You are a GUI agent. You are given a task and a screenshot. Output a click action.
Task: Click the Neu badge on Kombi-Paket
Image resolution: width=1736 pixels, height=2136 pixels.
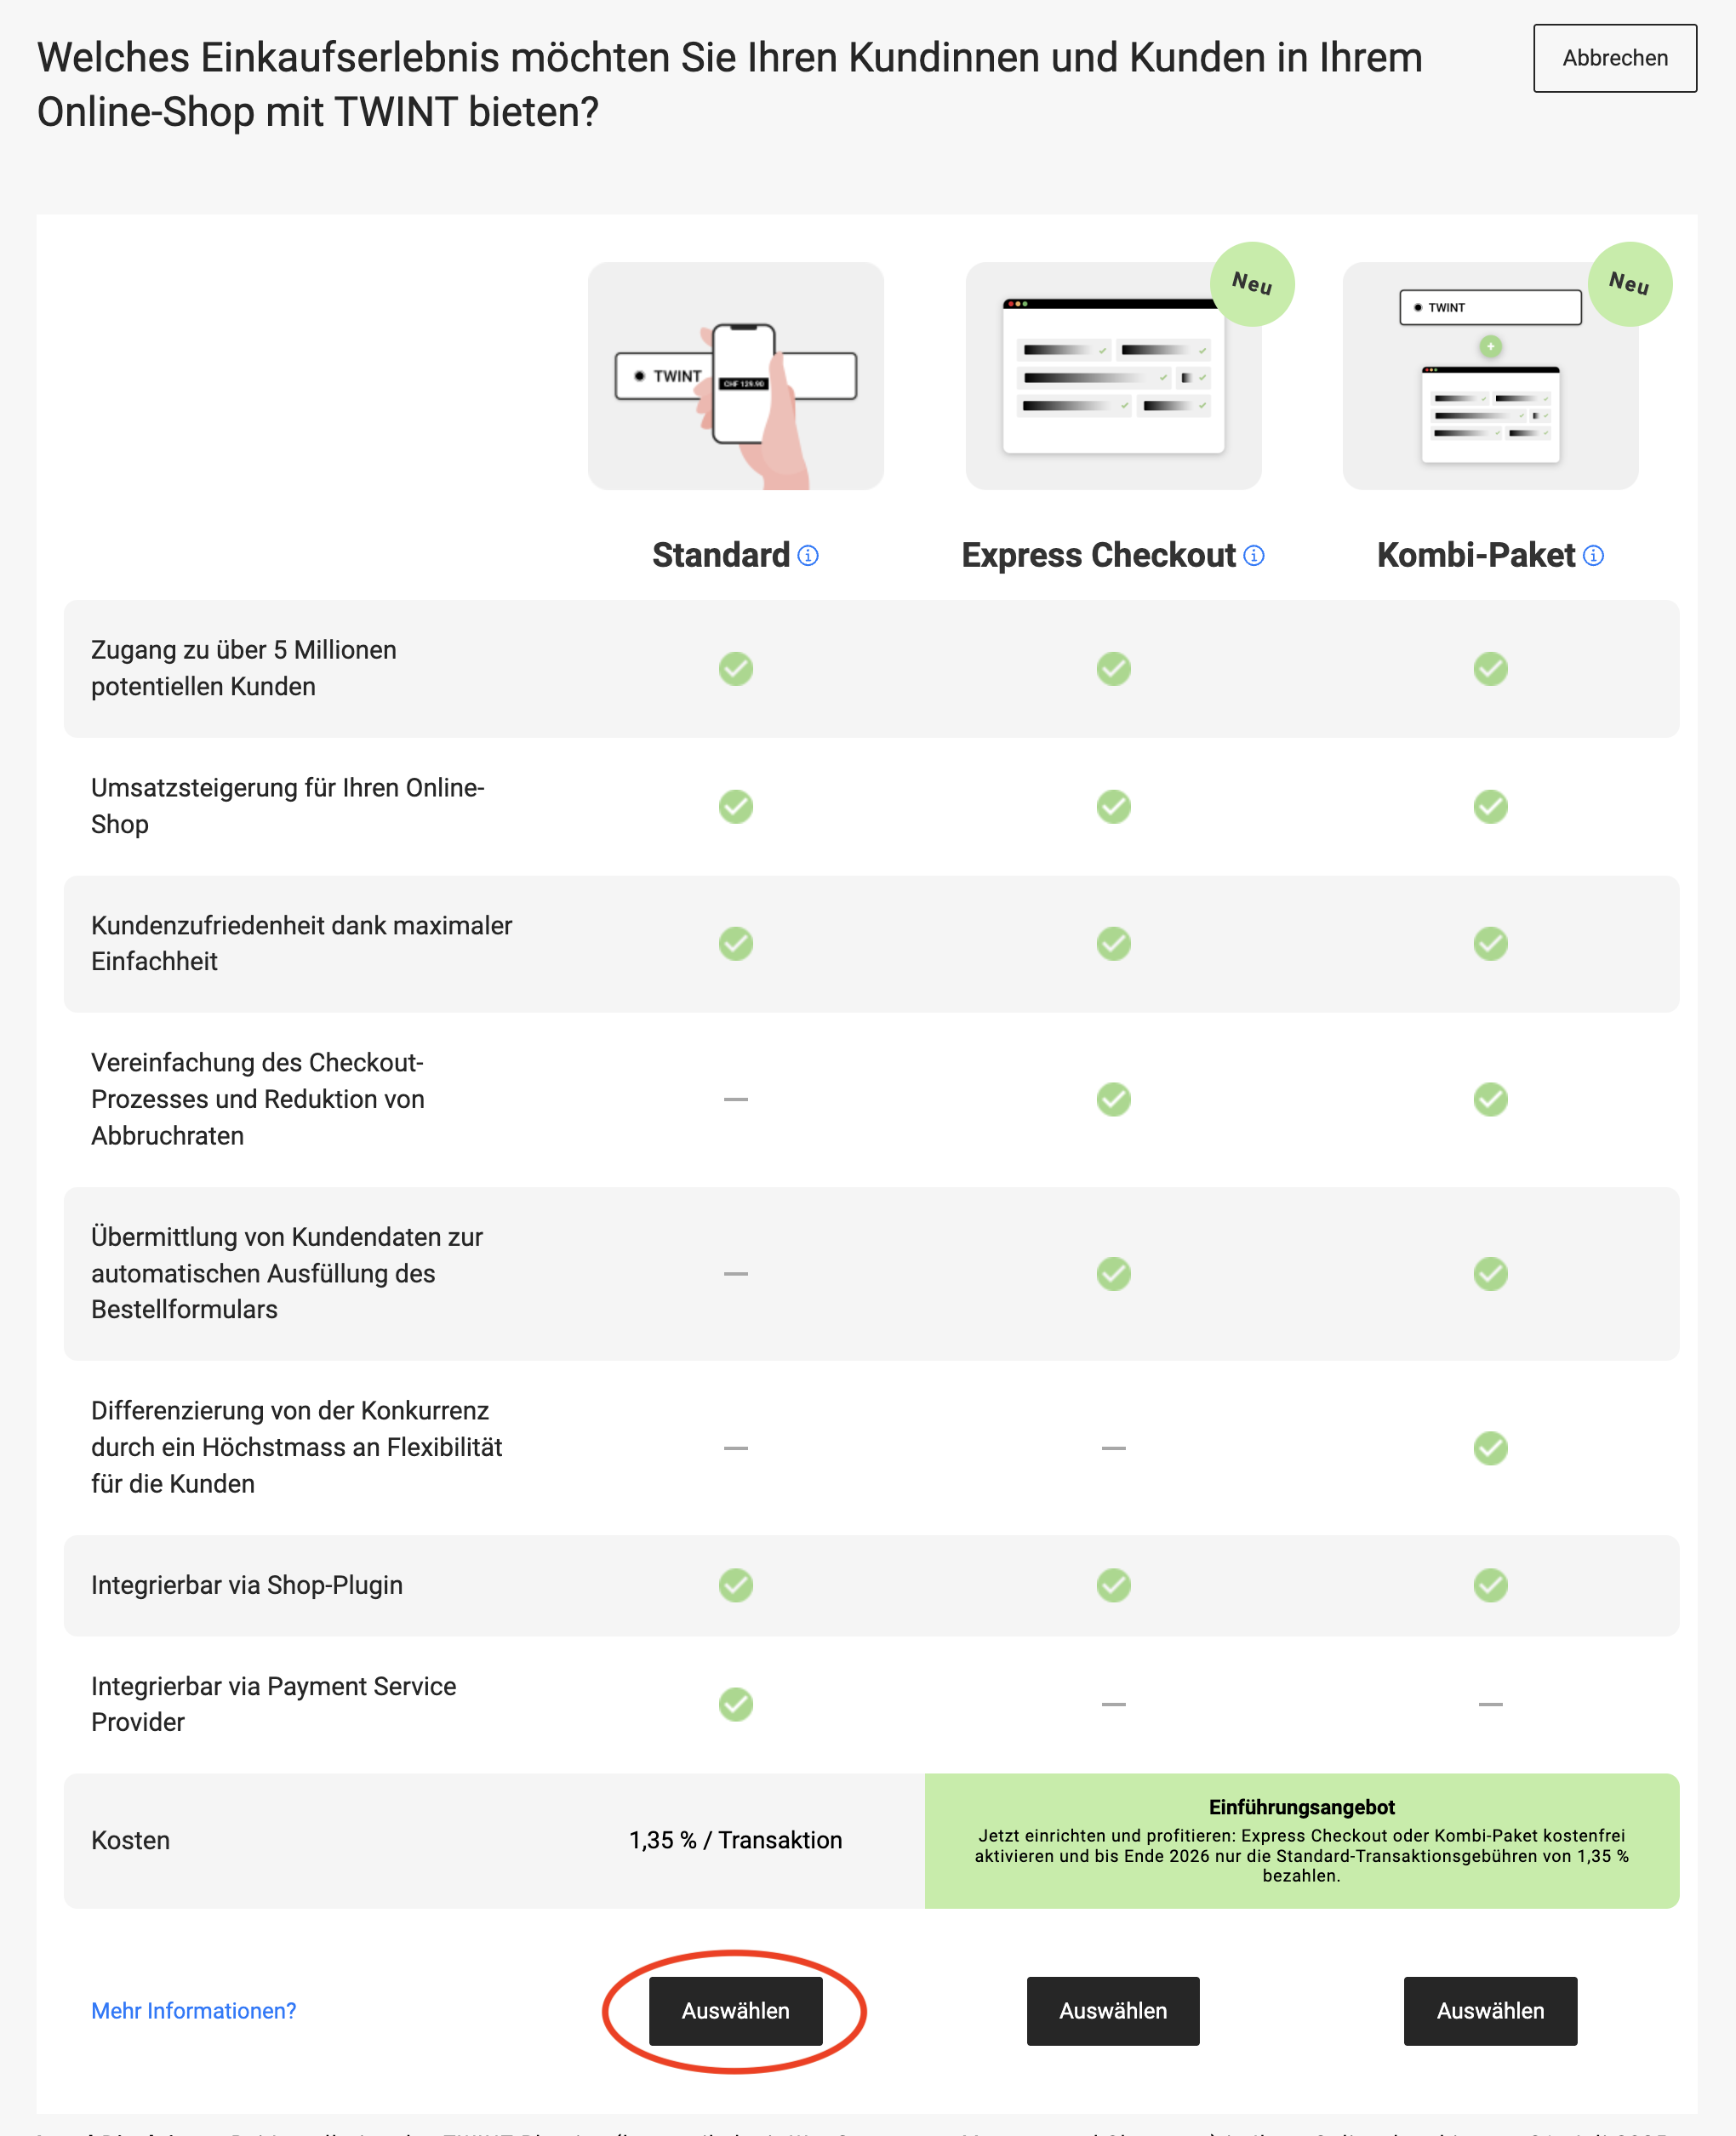tap(1629, 284)
